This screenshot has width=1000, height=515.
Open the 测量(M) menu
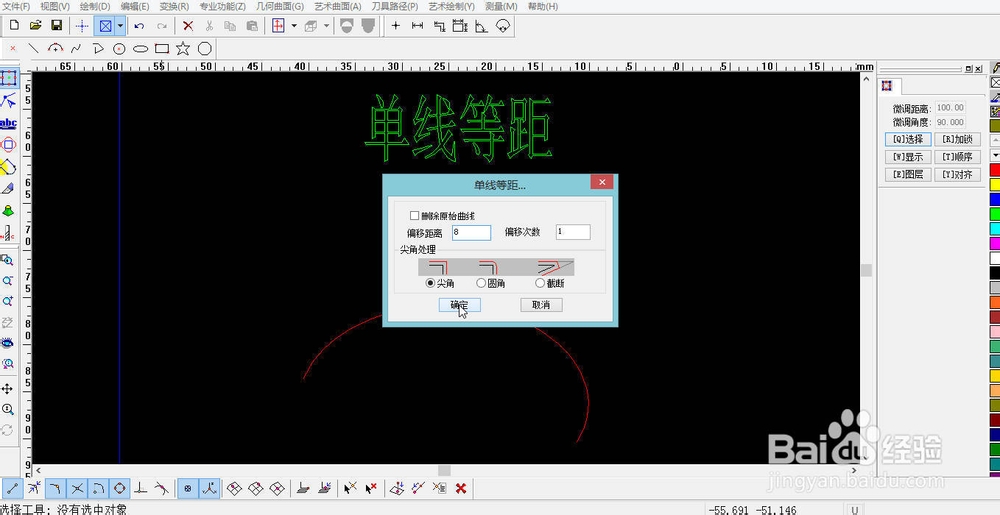click(501, 6)
